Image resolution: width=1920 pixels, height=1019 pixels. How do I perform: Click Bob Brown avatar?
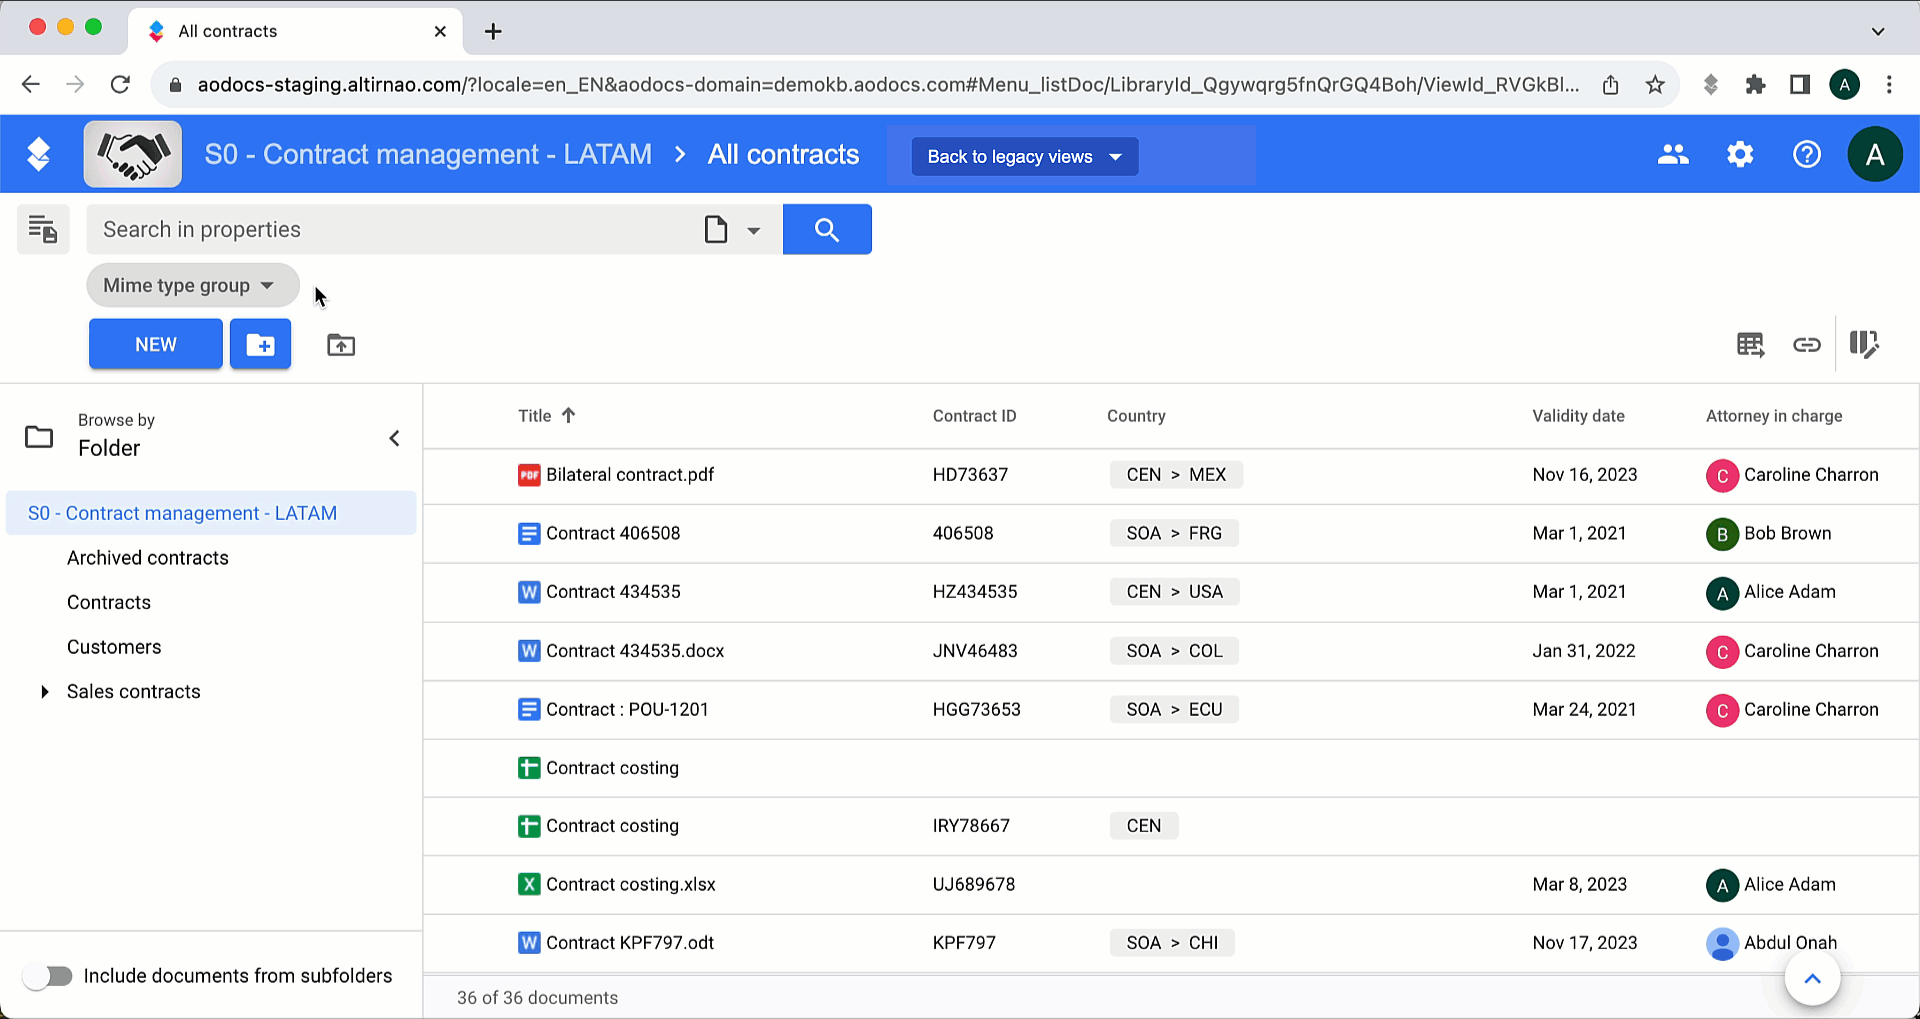point(1722,534)
